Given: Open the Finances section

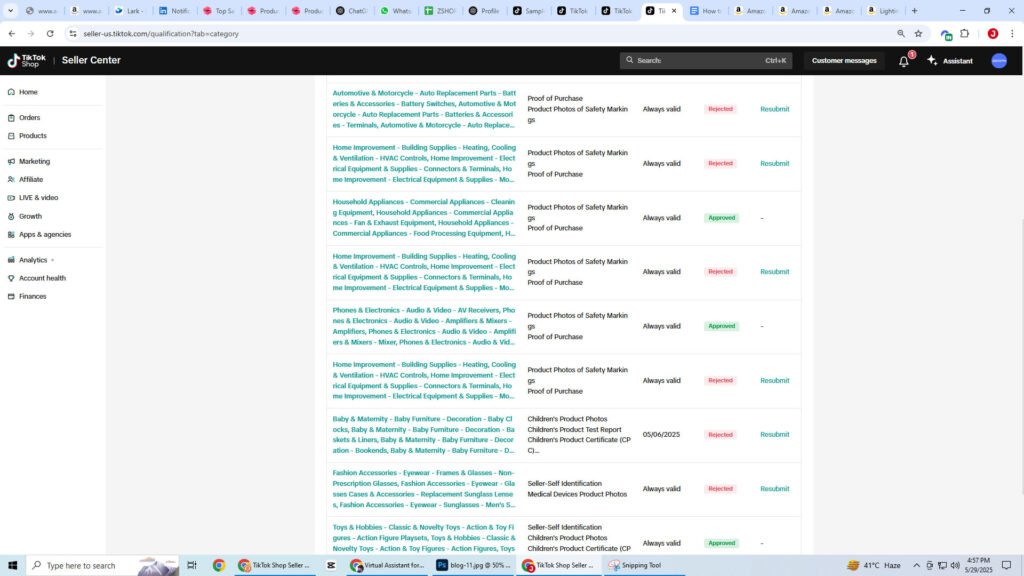Looking at the screenshot, I should pos(27,296).
